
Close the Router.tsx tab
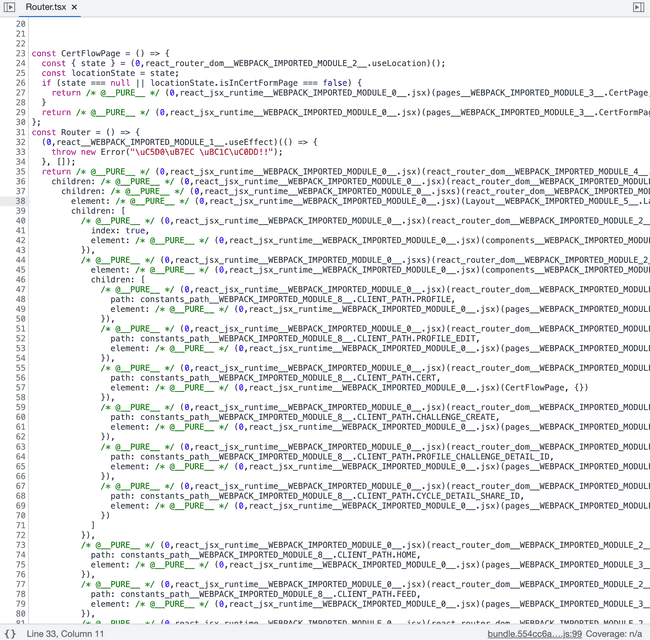[x=74, y=7]
